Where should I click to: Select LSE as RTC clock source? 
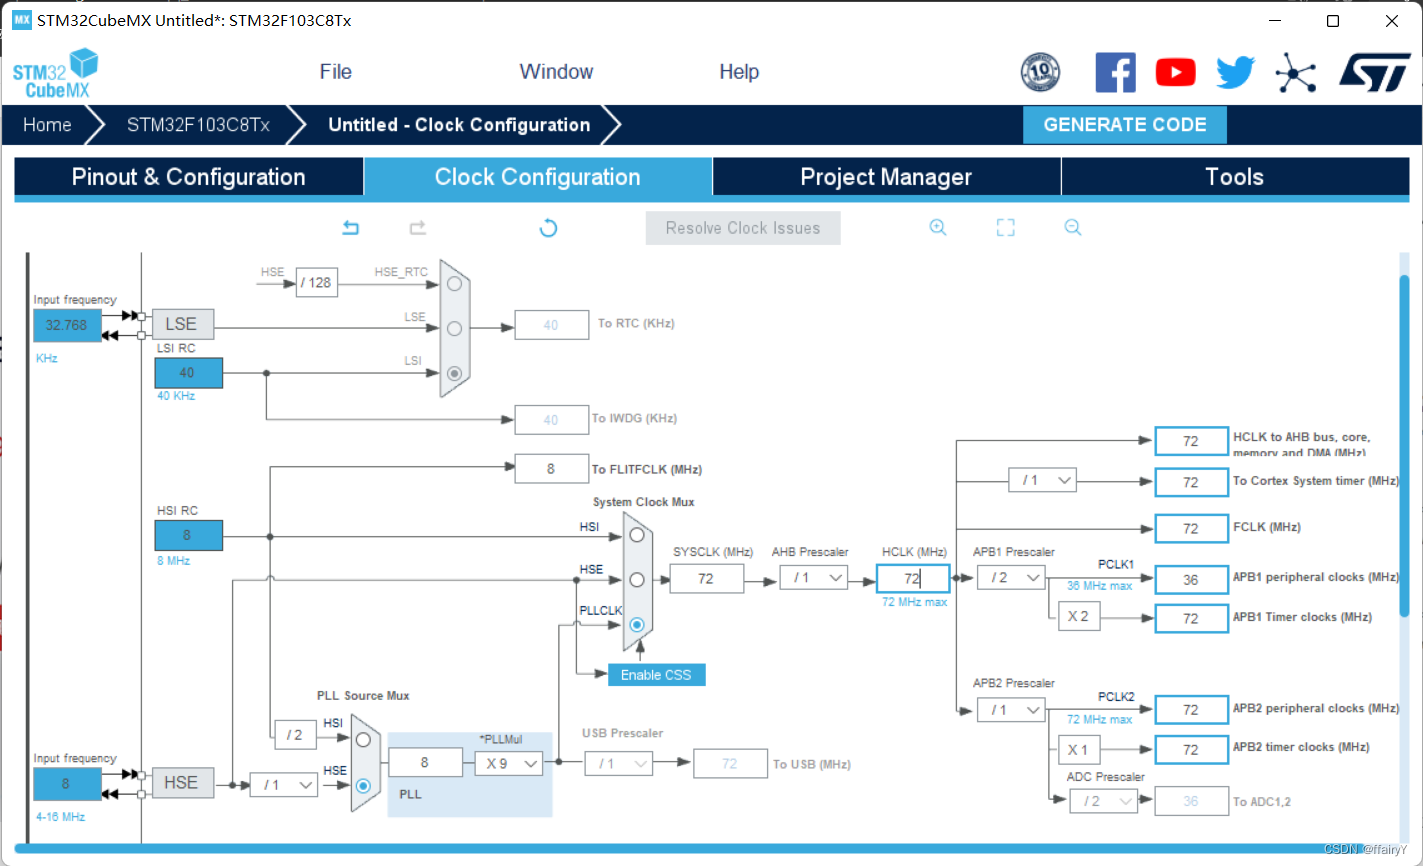(455, 328)
